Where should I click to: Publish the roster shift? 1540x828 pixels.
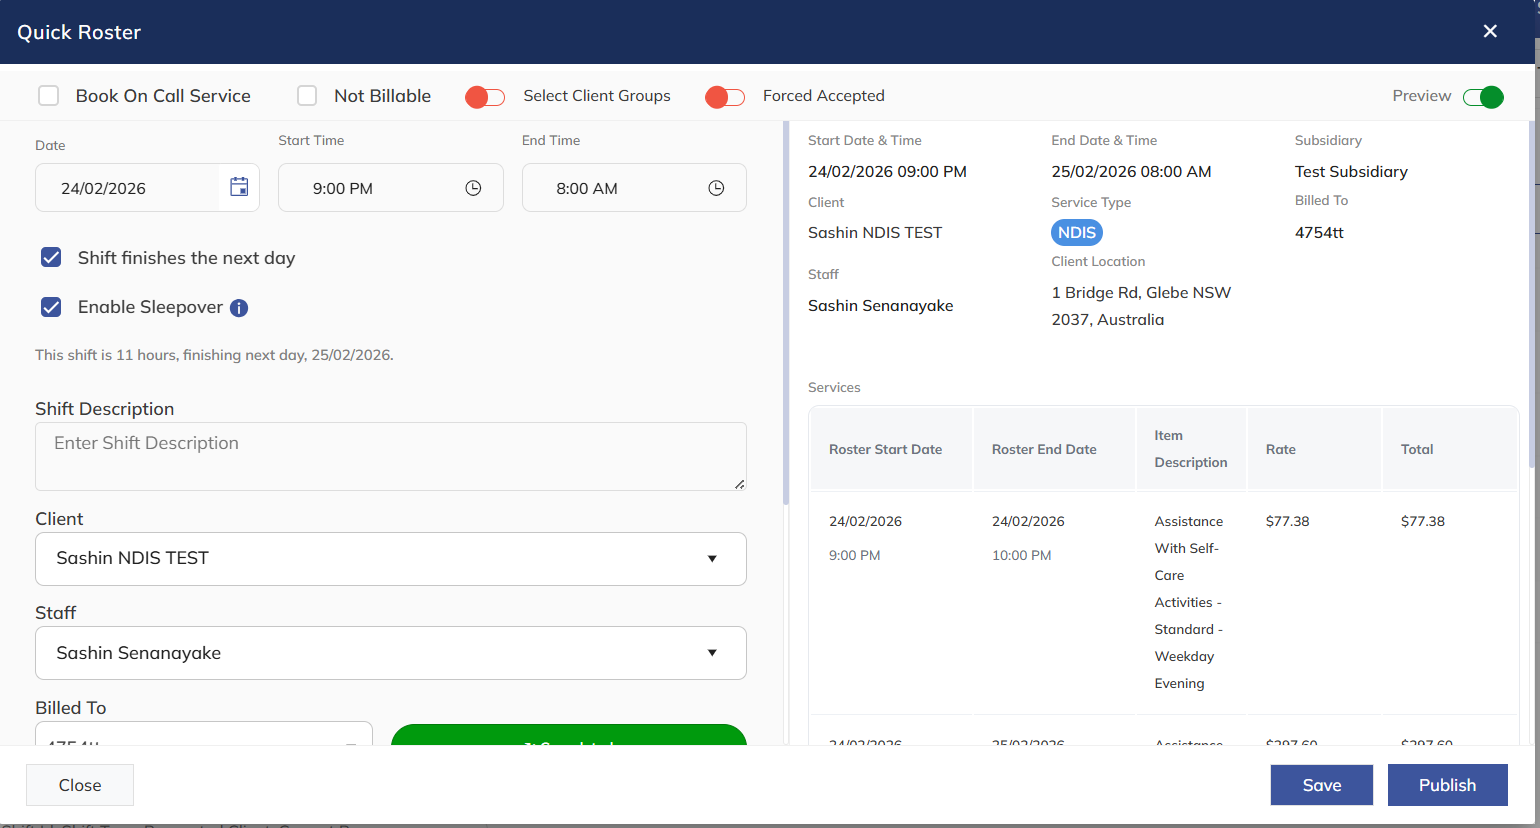(1447, 785)
